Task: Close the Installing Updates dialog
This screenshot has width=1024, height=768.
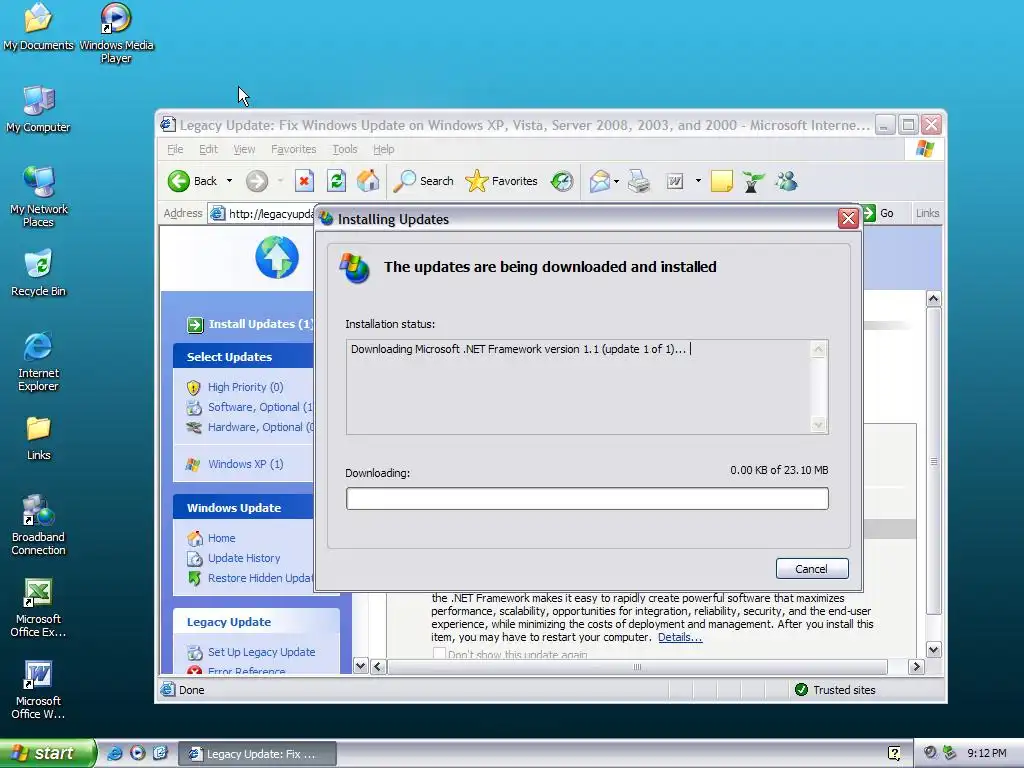Action: 848,219
